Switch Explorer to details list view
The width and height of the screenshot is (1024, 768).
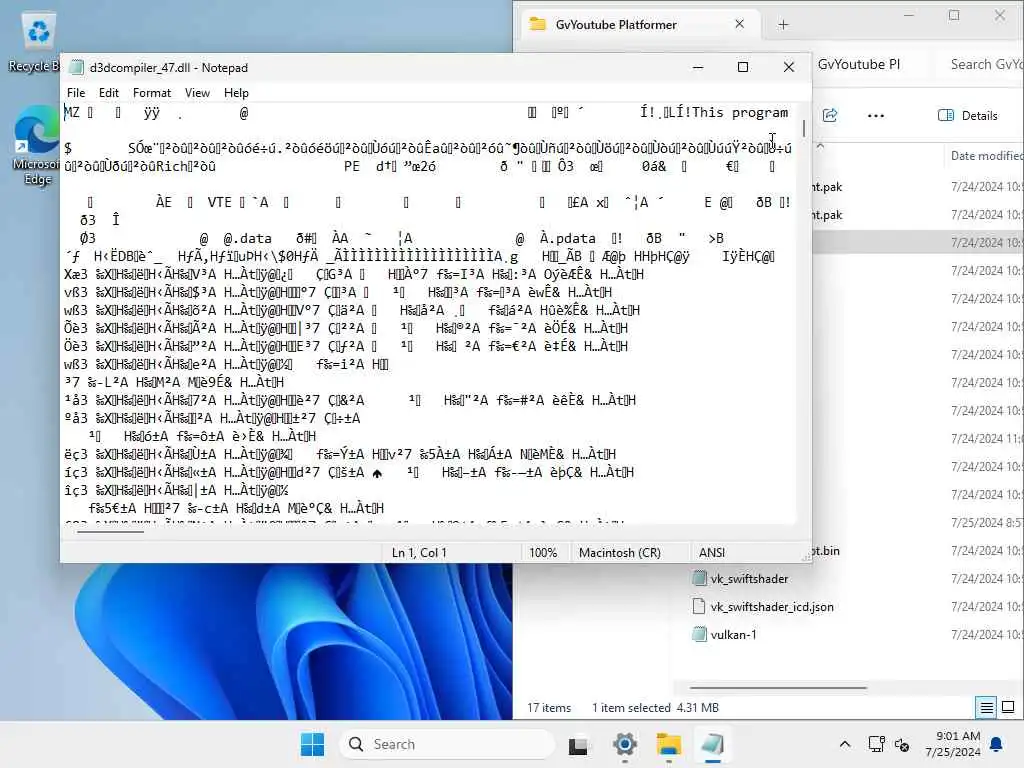[986, 707]
